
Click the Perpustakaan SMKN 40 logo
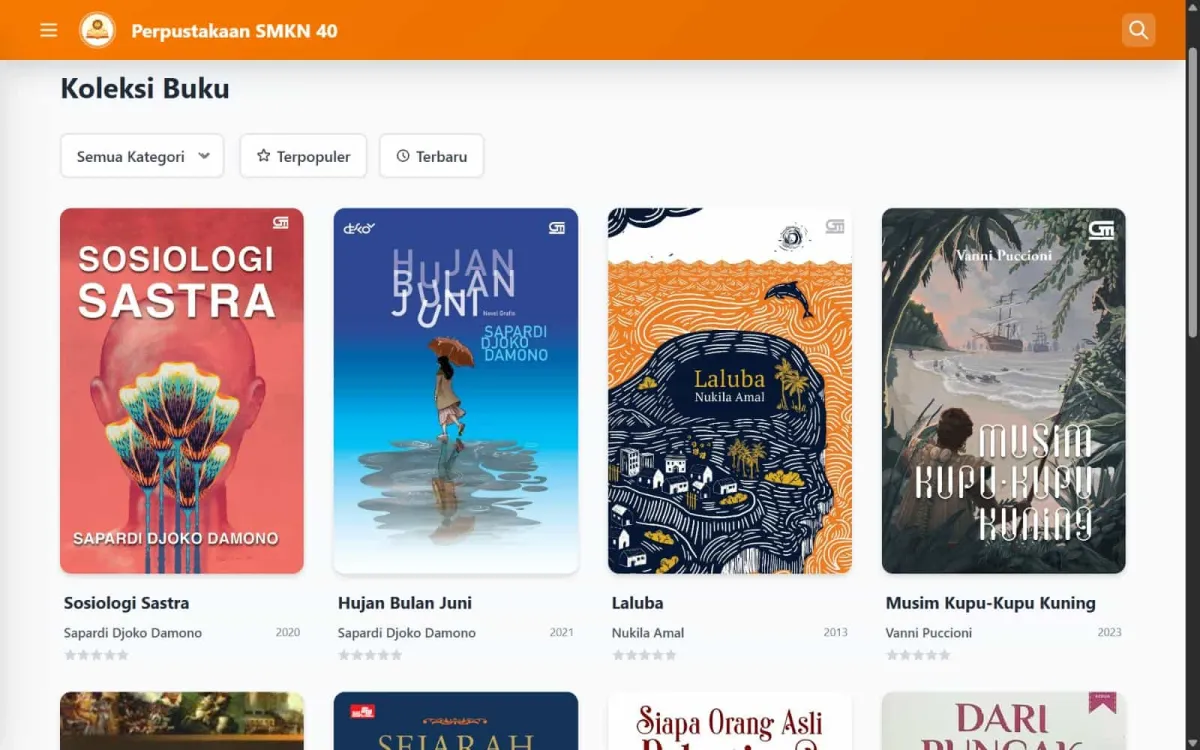(97, 30)
